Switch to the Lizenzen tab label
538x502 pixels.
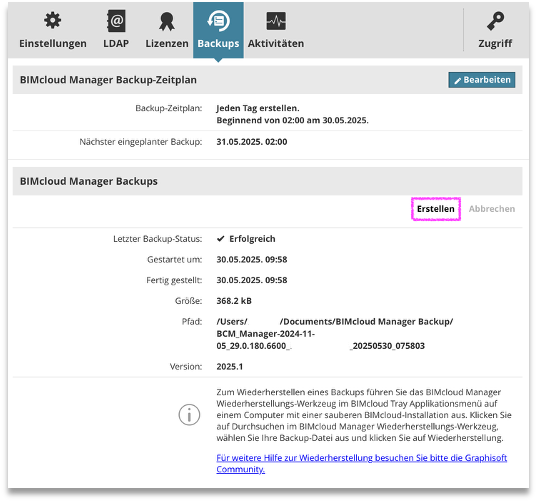coord(167,44)
